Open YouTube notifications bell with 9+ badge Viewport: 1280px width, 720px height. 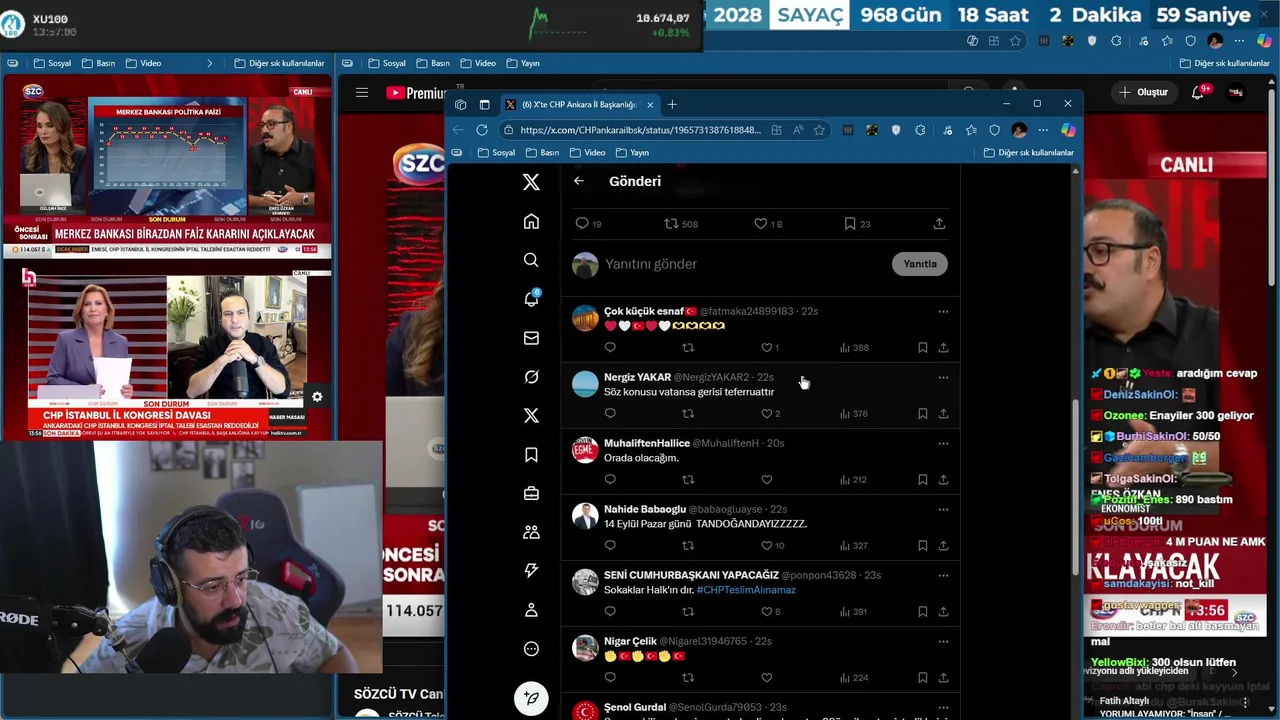click(x=1198, y=92)
